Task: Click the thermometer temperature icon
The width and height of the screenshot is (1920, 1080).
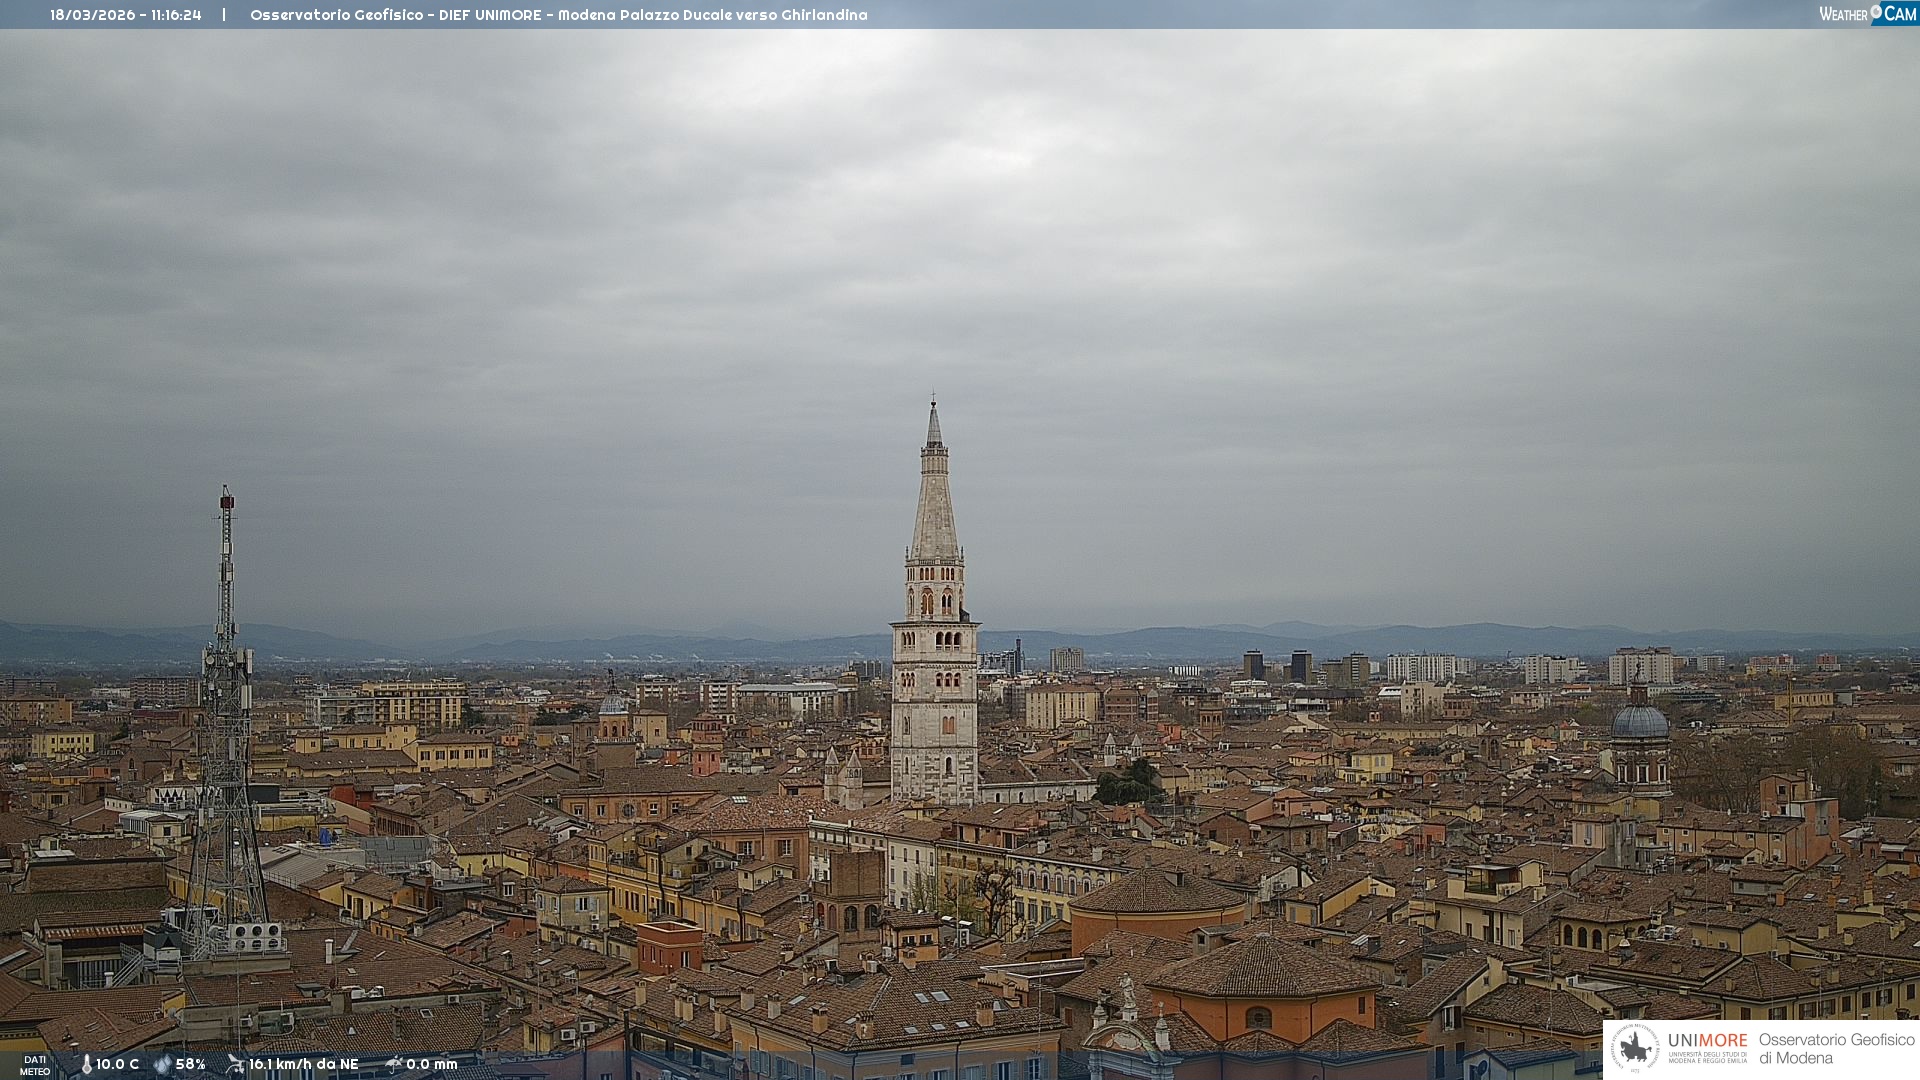Action: pos(86,1064)
